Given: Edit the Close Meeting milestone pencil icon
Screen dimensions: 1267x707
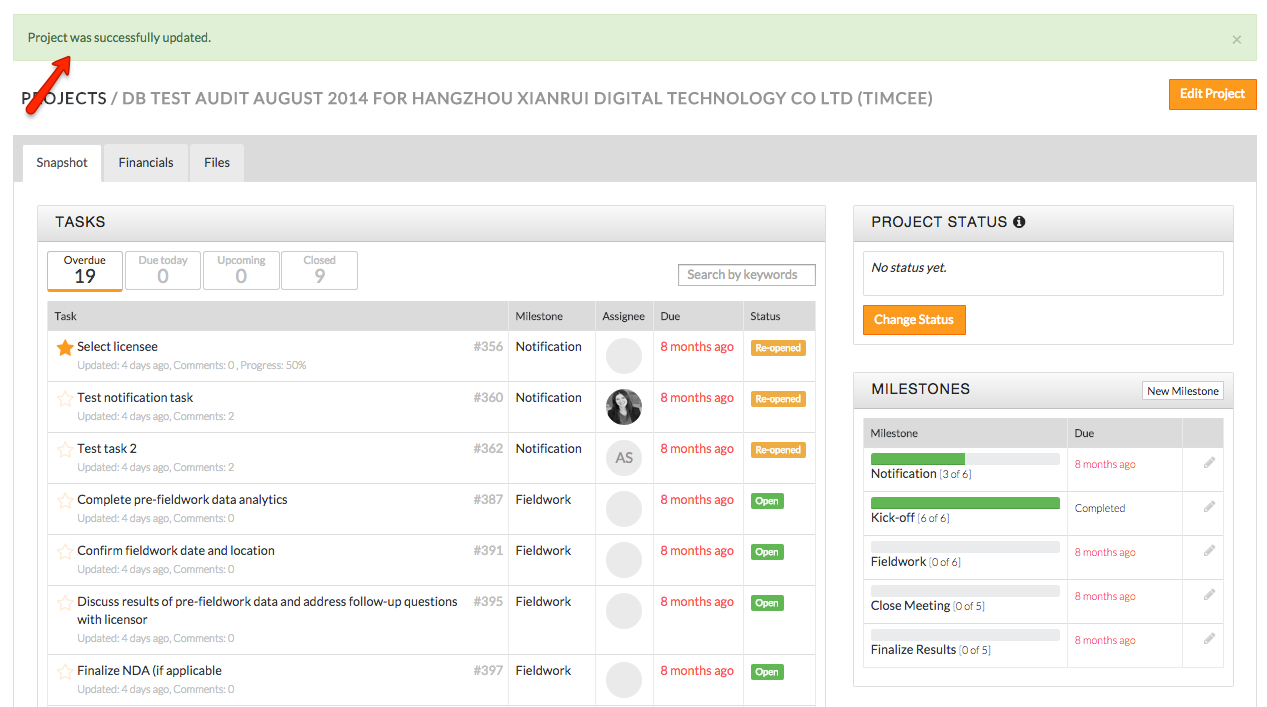Looking at the screenshot, I should (1209, 595).
